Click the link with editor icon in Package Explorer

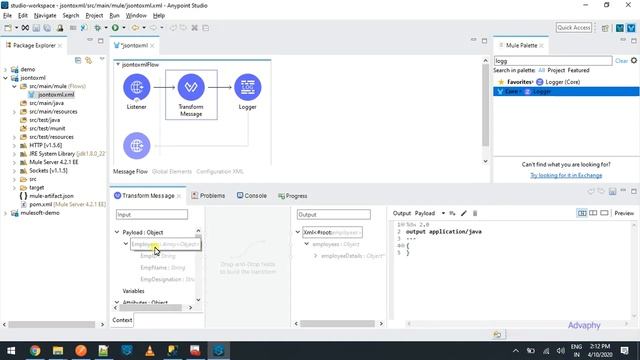click(89, 60)
